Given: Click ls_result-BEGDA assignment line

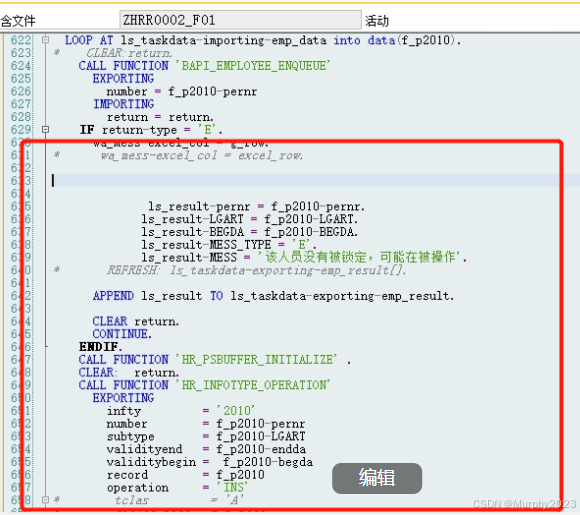Looking at the screenshot, I should tap(250, 232).
